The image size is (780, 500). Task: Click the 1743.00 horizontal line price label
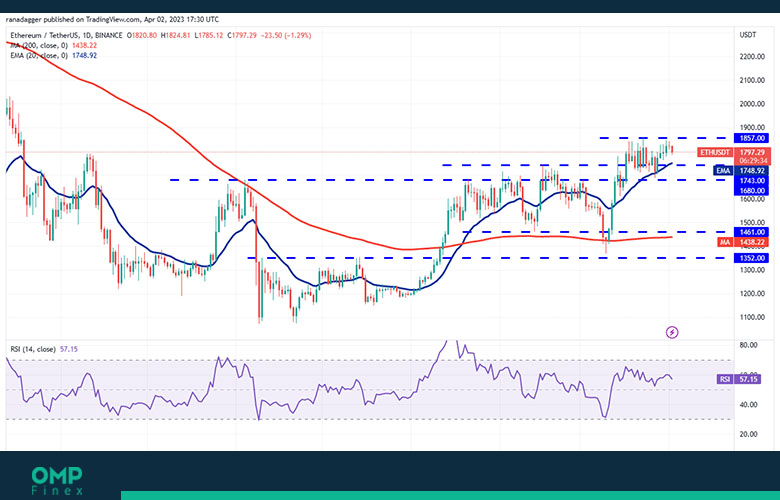point(752,181)
